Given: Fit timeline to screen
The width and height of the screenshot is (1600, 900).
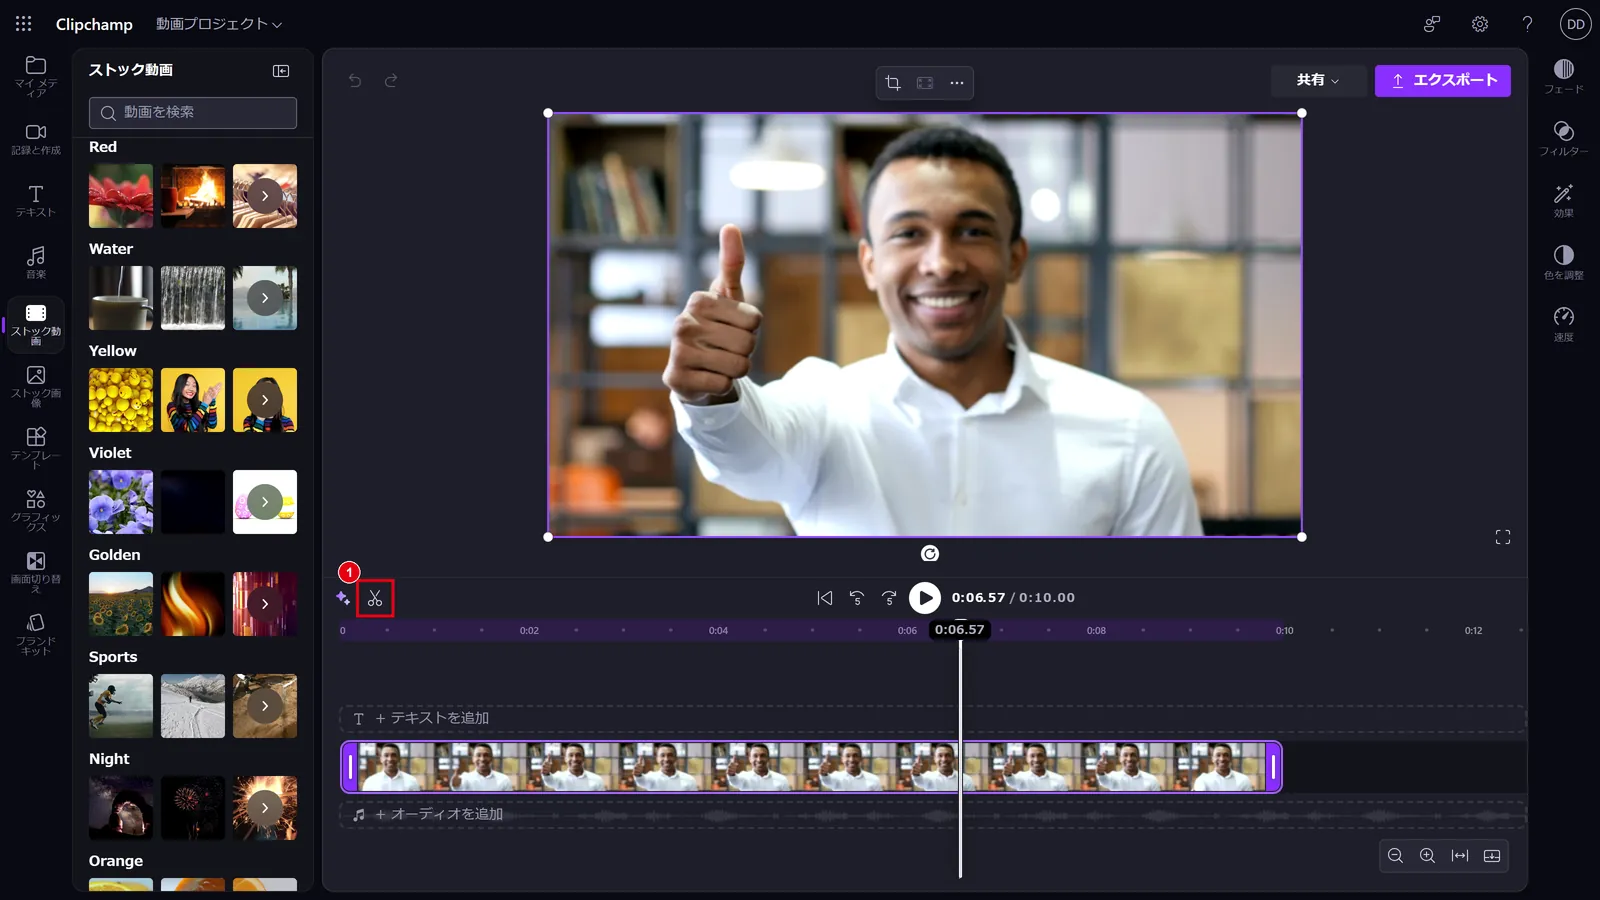Looking at the screenshot, I should [1460, 856].
